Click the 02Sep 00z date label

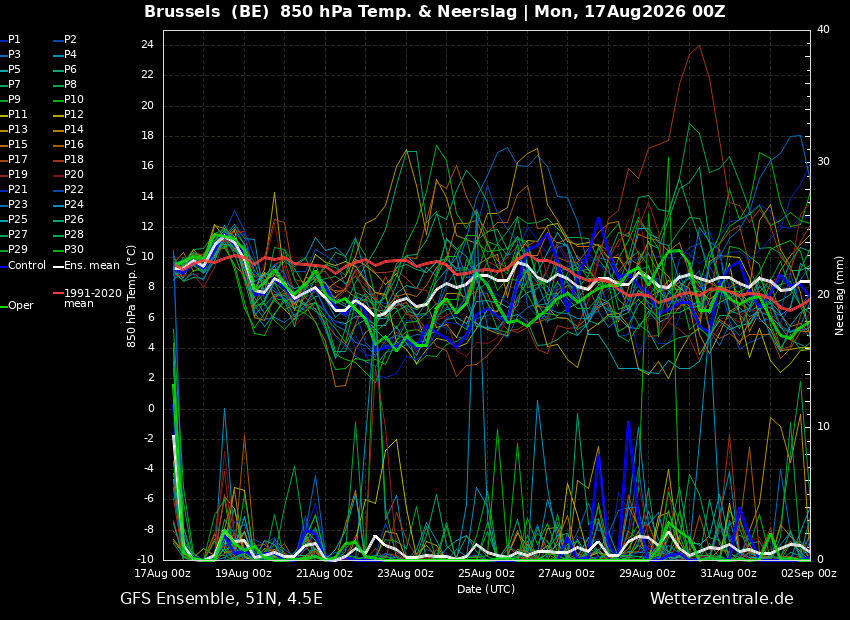pos(809,573)
